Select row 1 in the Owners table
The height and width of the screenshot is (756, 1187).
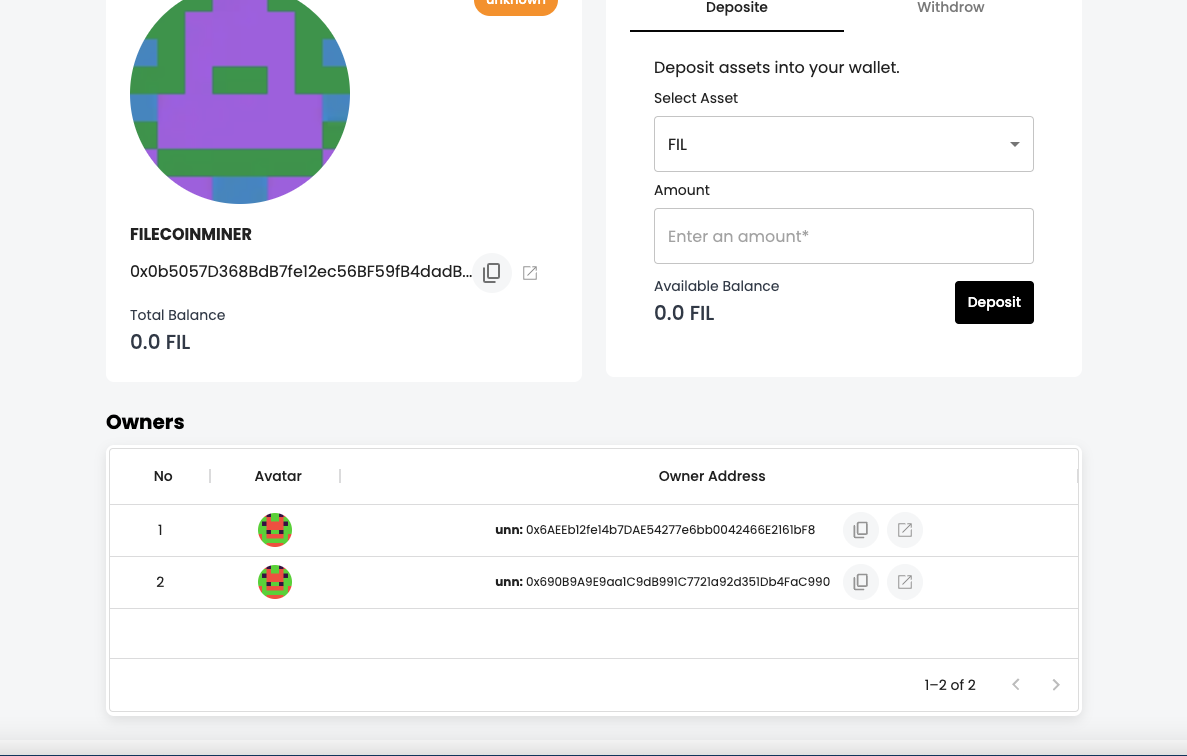tap(594, 530)
